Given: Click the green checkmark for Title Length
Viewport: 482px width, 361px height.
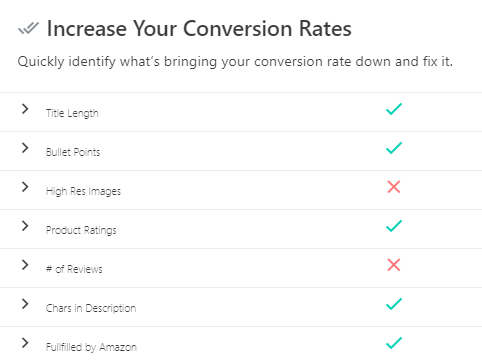Looking at the screenshot, I should (394, 109).
